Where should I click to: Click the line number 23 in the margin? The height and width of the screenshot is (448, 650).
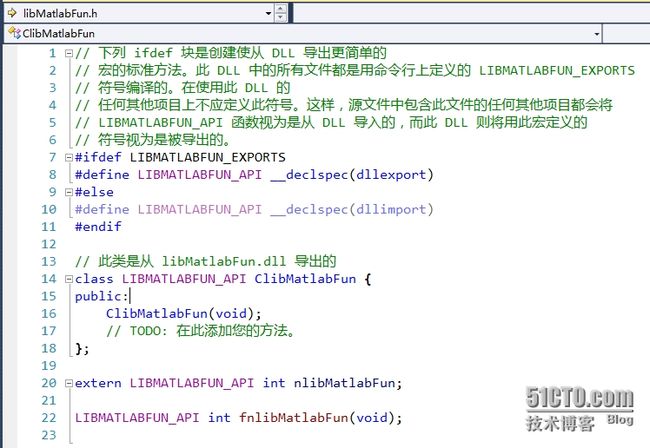pos(48,435)
